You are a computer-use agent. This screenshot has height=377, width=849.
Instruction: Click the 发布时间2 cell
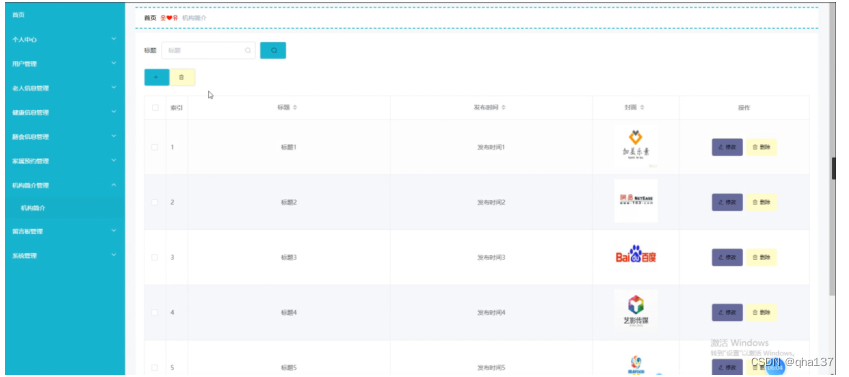(x=491, y=203)
